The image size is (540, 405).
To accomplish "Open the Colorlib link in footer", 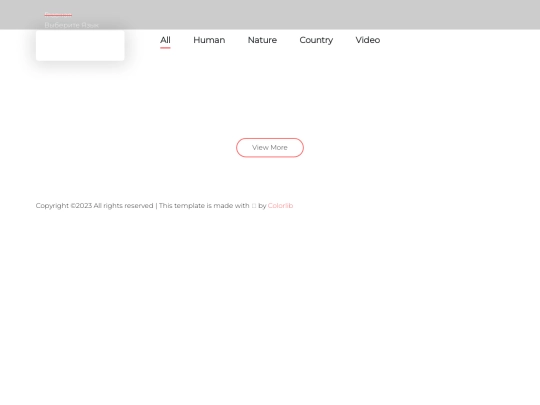I will pyautogui.click(x=280, y=206).
